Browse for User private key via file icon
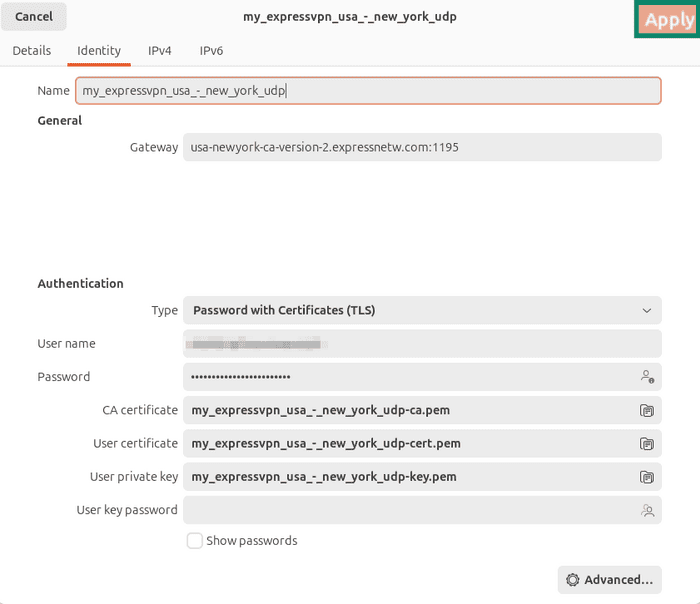700x604 pixels. tap(647, 477)
